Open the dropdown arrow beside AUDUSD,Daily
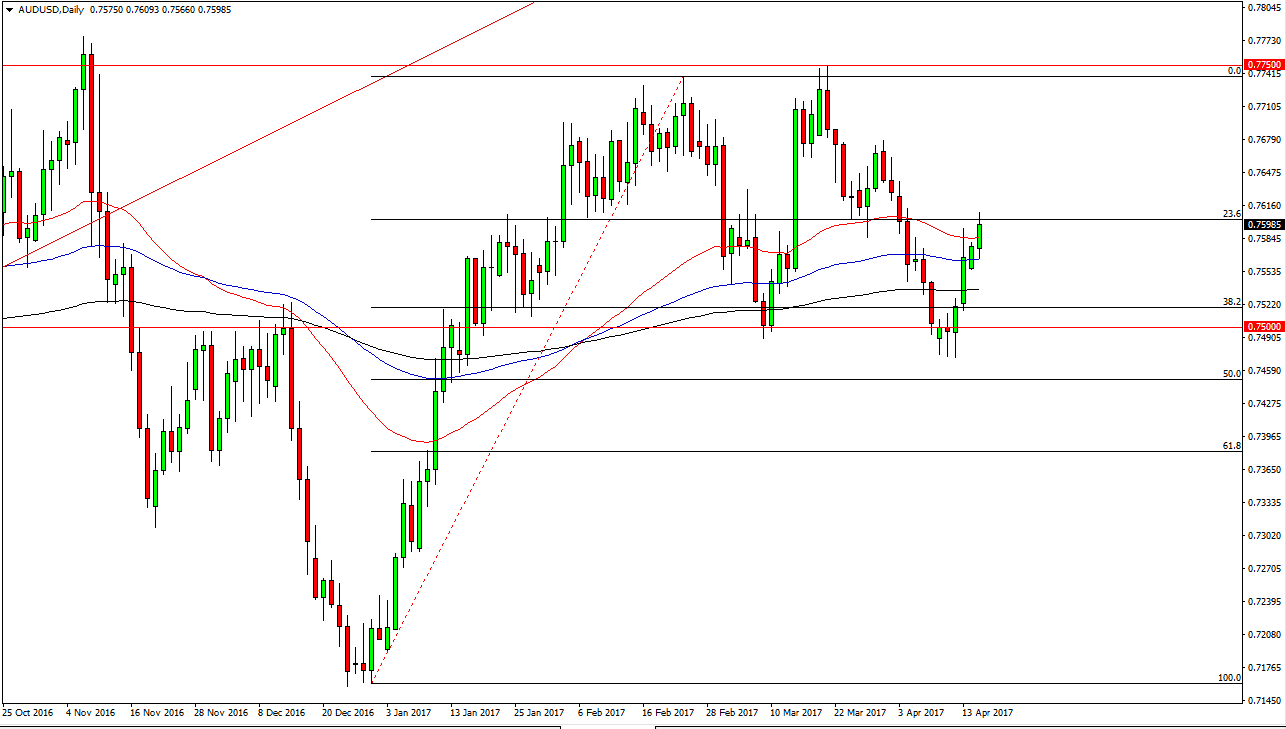1286x729 pixels. coord(9,10)
